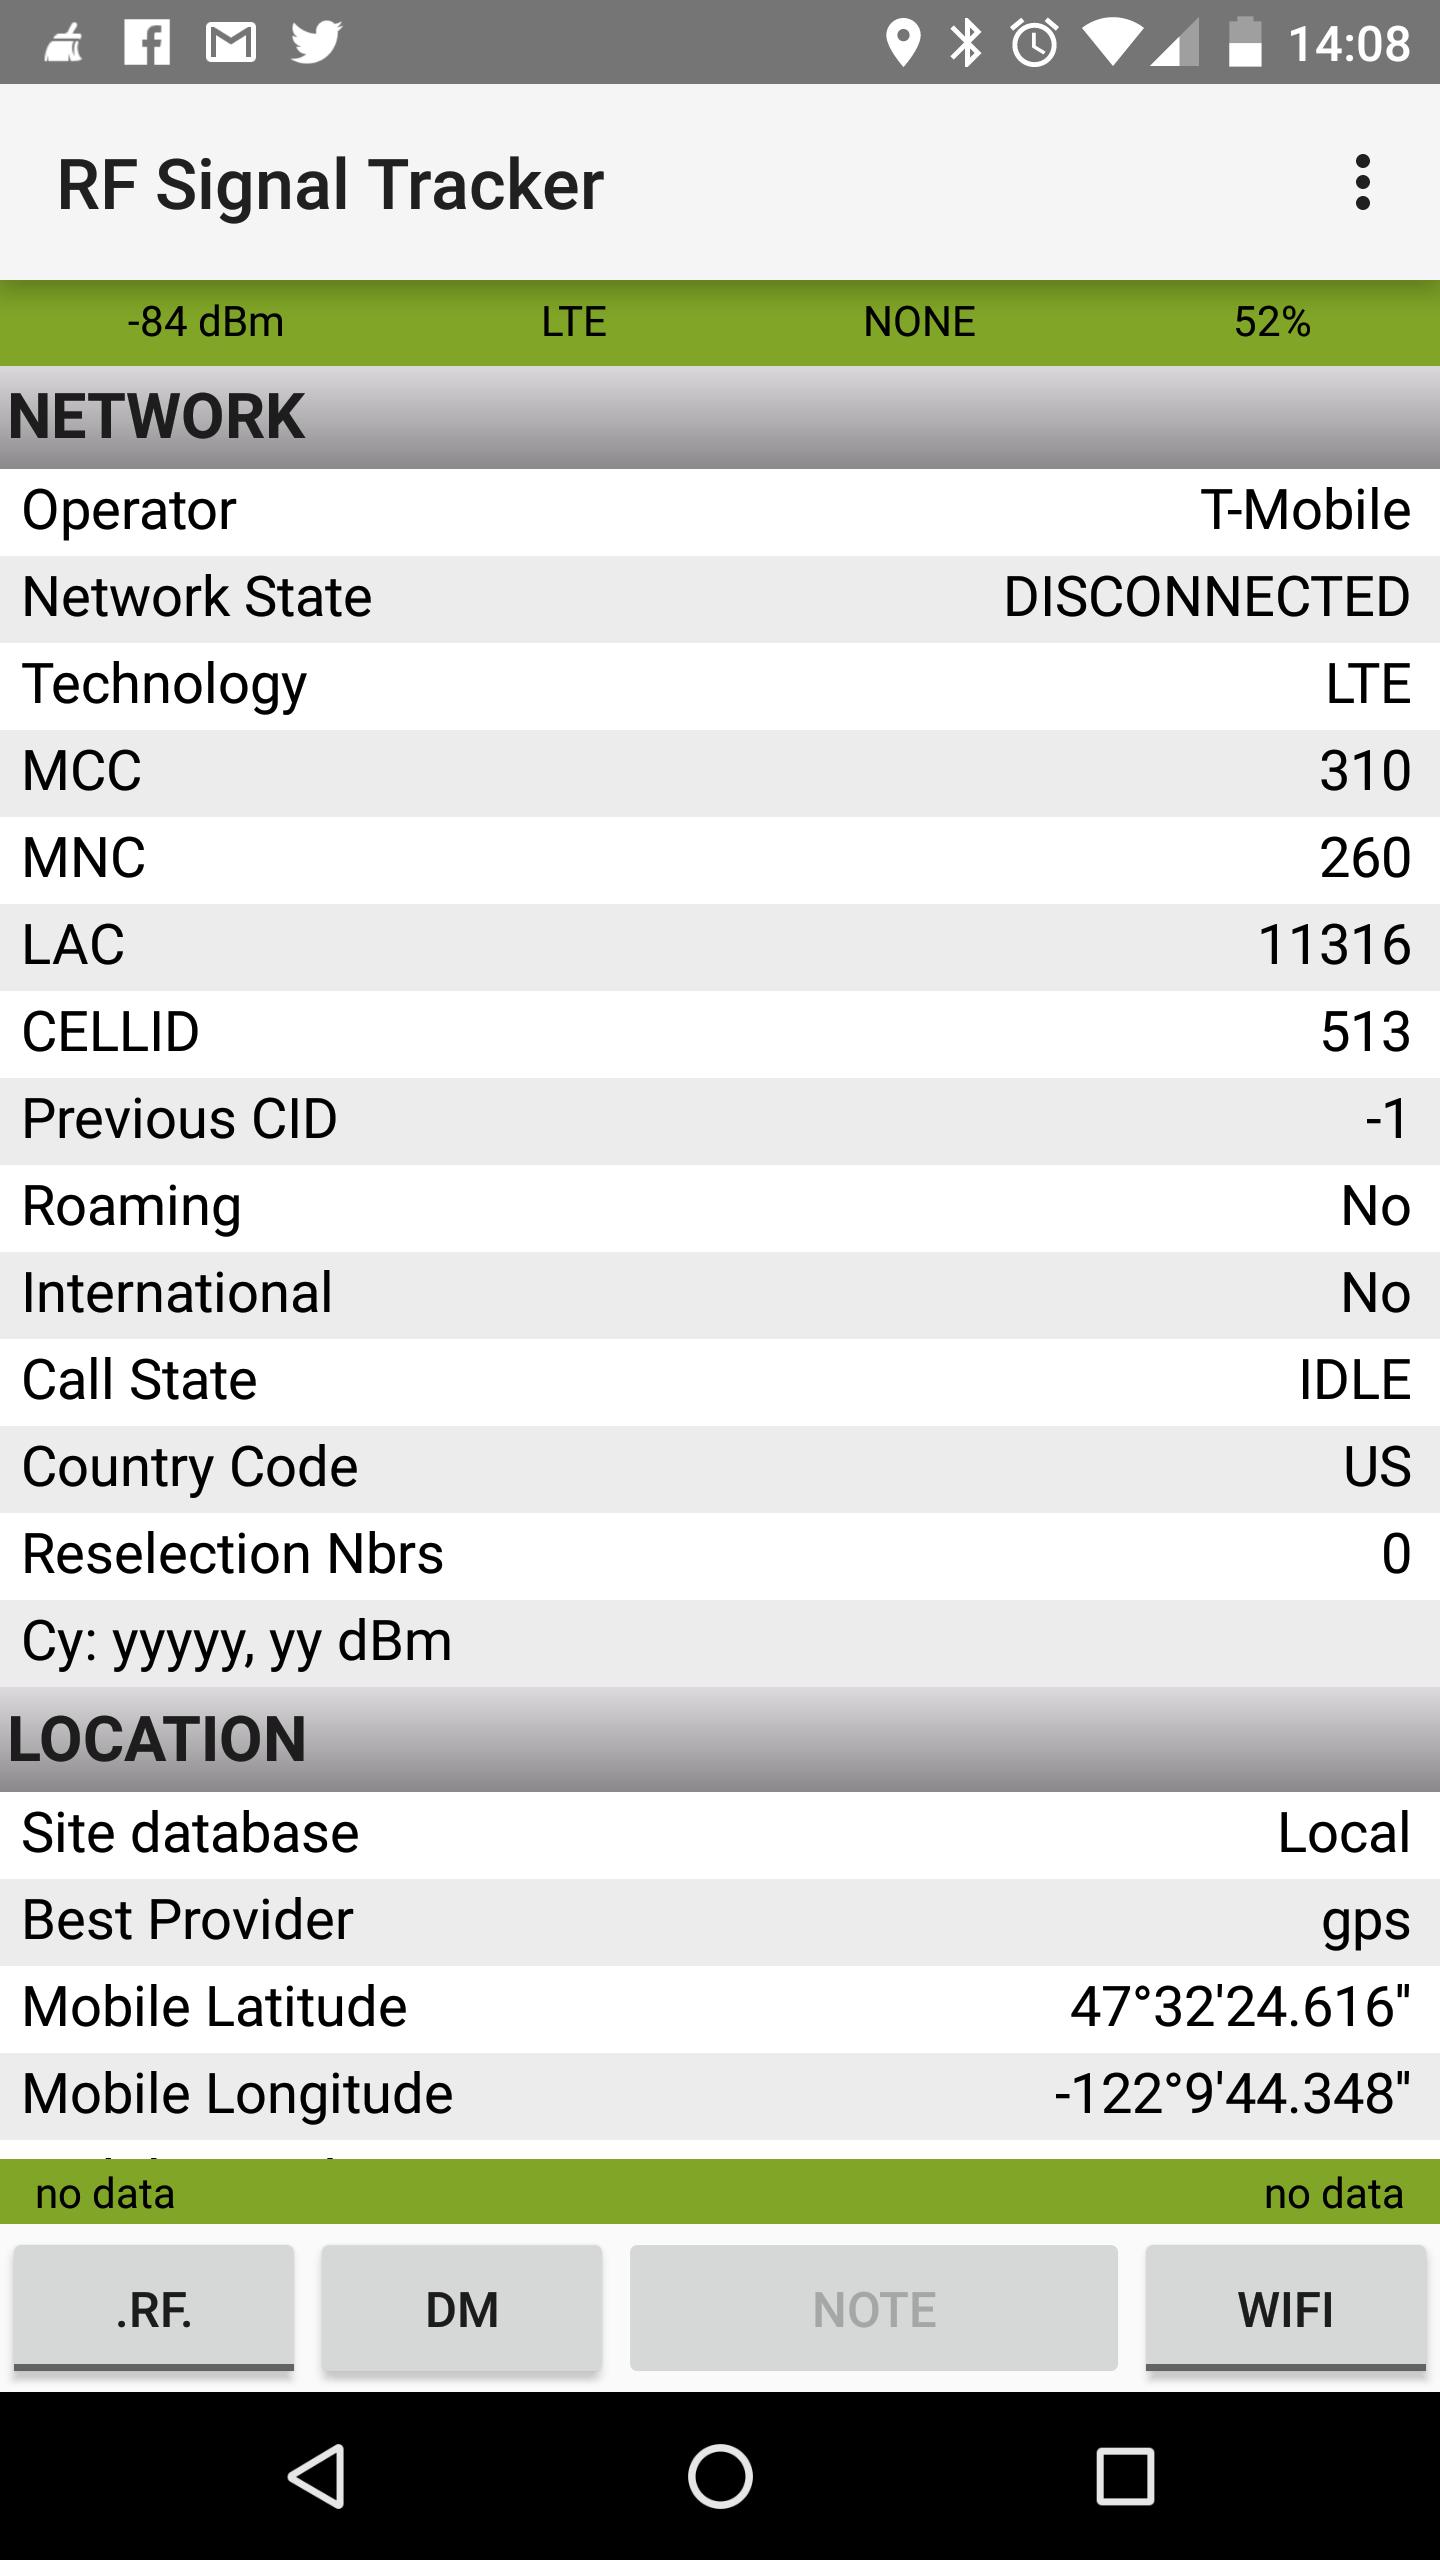Viewport: 1440px width, 2560px height.
Task: Tap the Gmail notification icon
Action: click(231, 43)
